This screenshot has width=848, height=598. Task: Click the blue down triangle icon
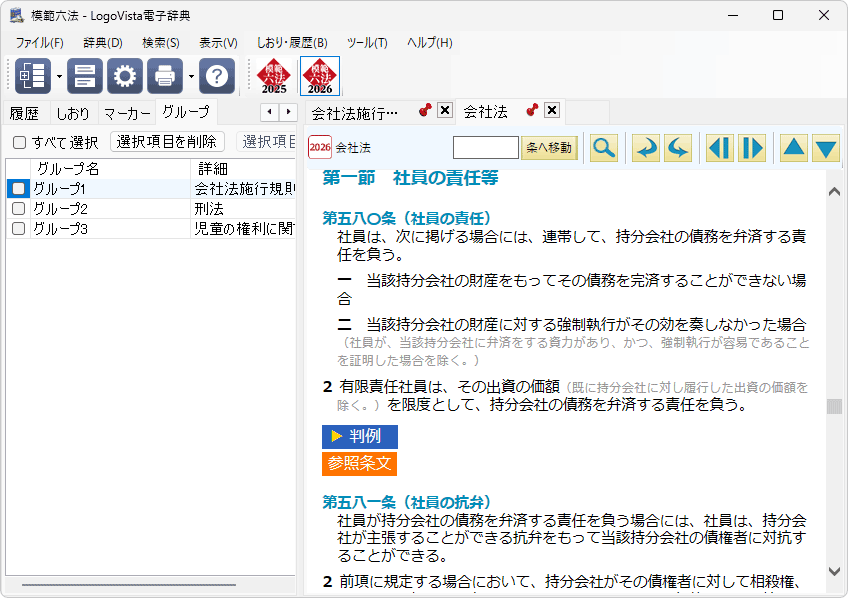click(x=825, y=148)
